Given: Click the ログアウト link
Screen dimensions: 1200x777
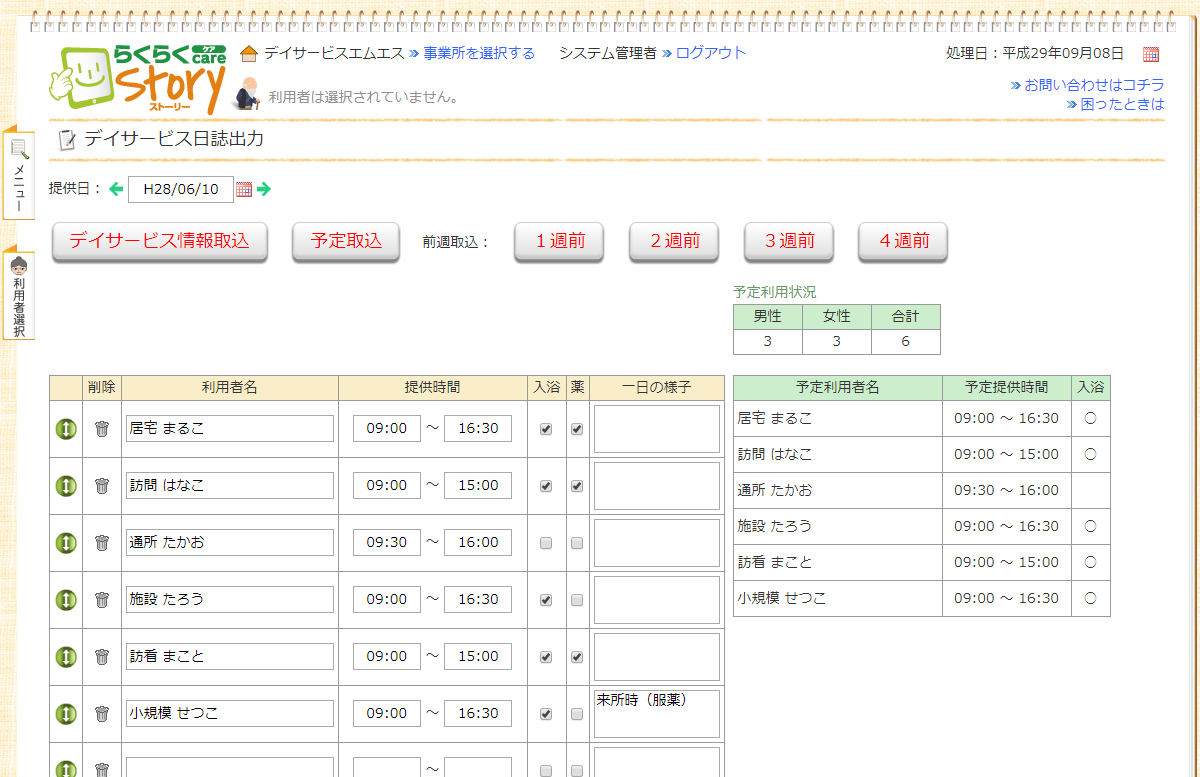Looking at the screenshot, I should click(x=711, y=53).
